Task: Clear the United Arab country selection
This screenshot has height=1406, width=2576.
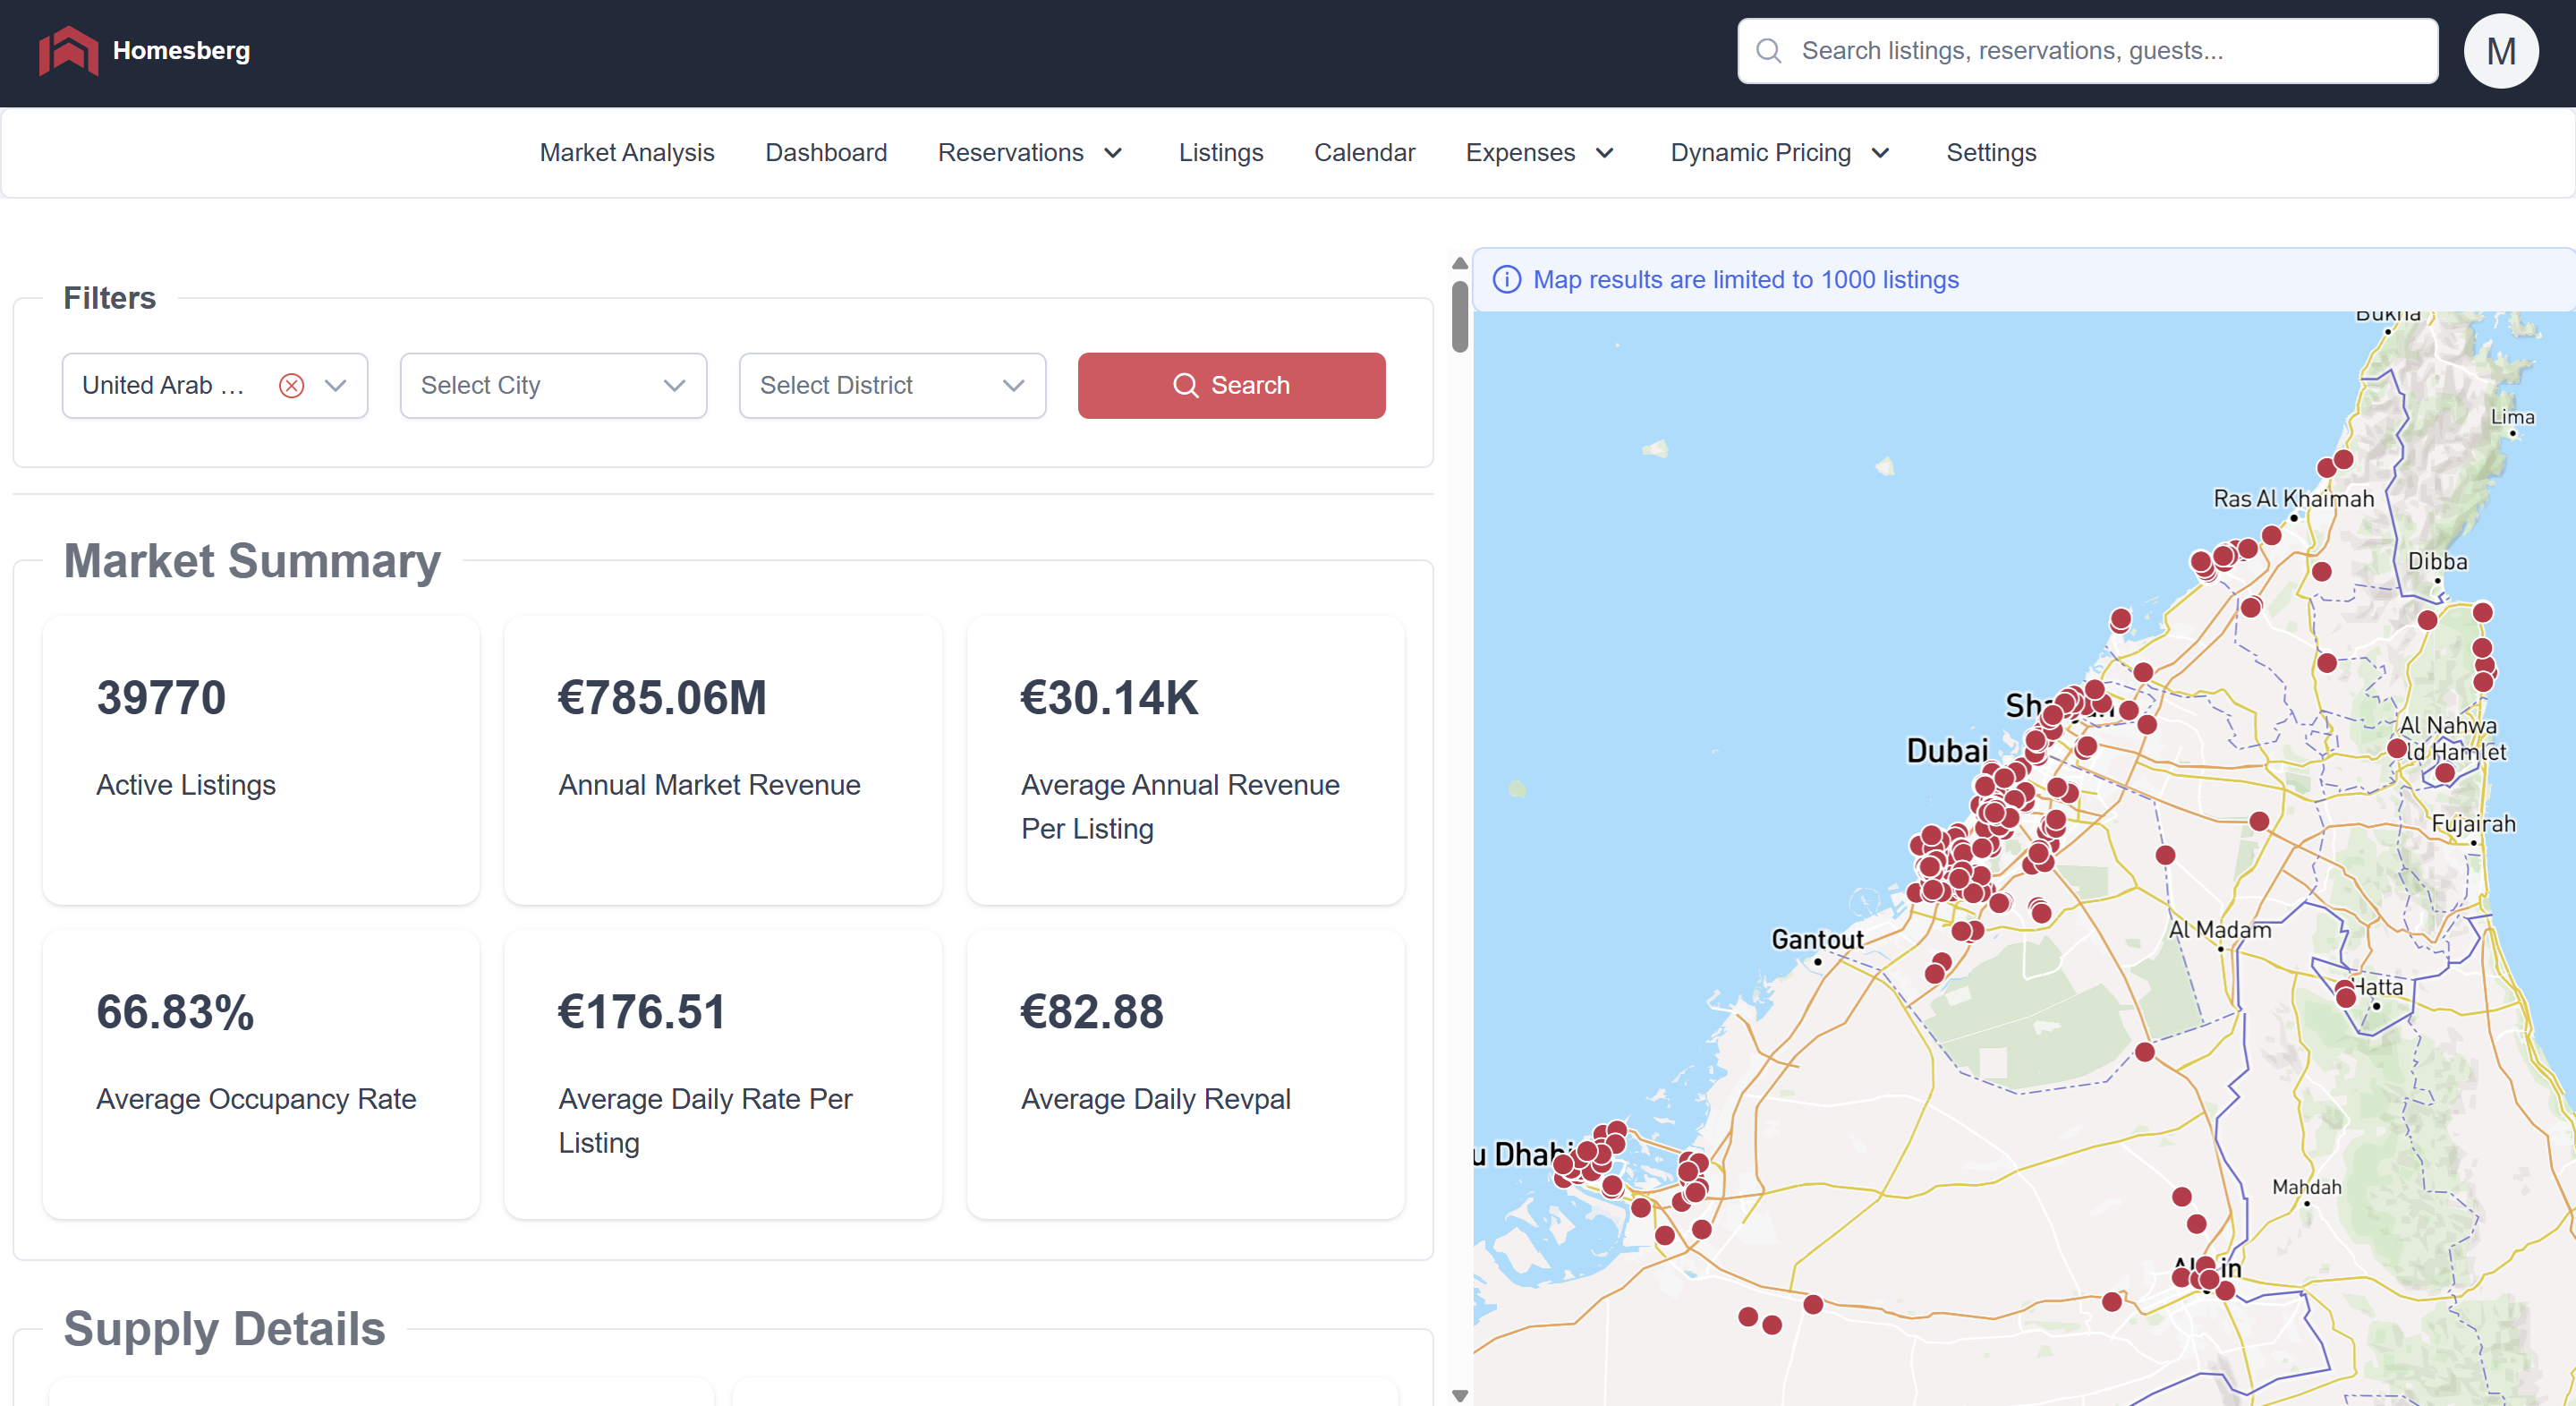Action: 291,386
